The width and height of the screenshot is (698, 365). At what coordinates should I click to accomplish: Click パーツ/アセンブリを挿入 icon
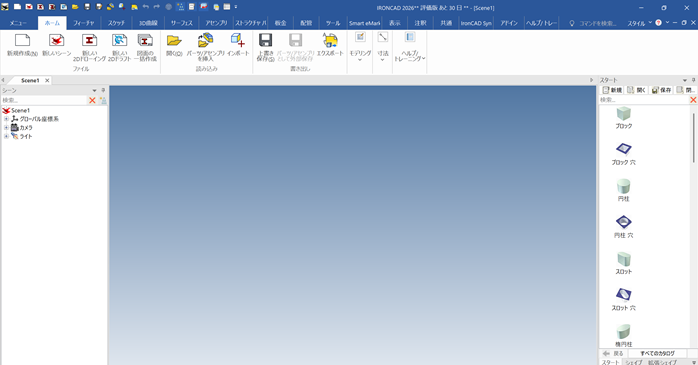click(205, 41)
